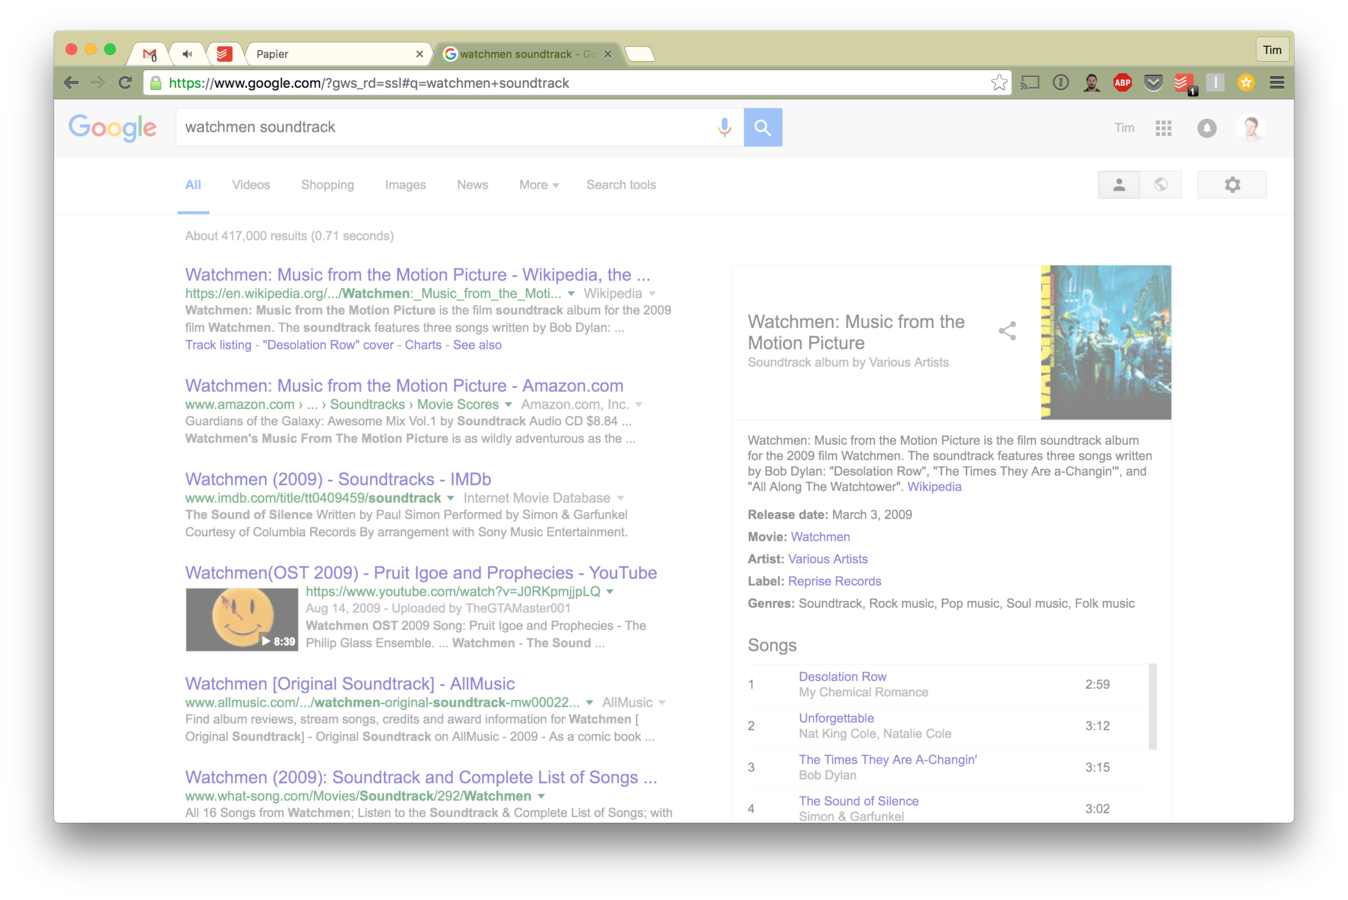Switch to the pinned audio-playing tab
Screen dimensions: 1348x900
coord(187,54)
